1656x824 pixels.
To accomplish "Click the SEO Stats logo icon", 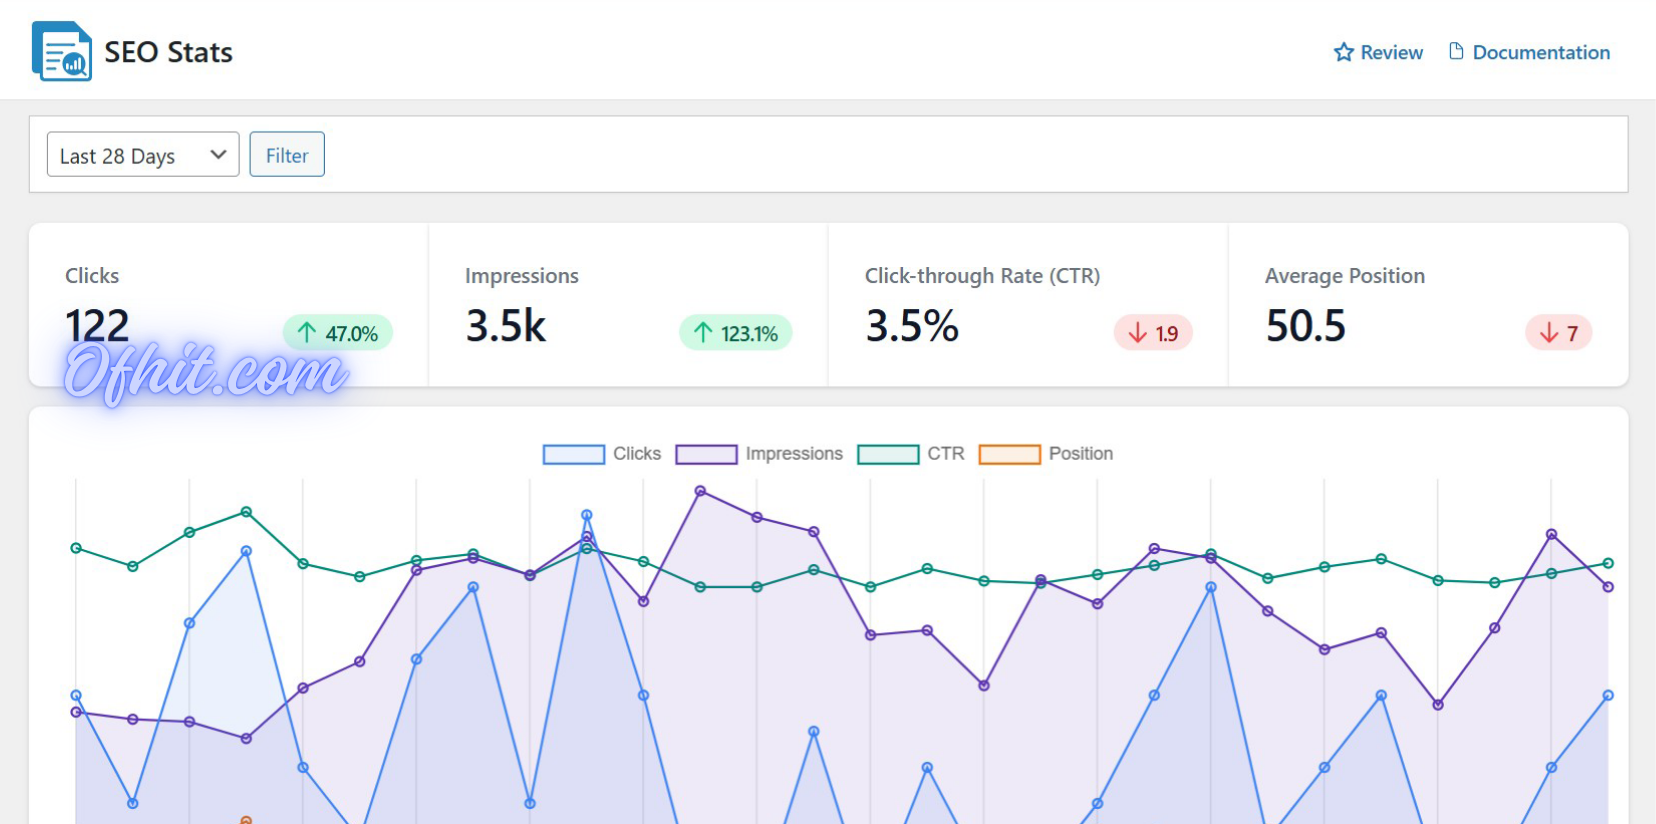I will (61, 51).
